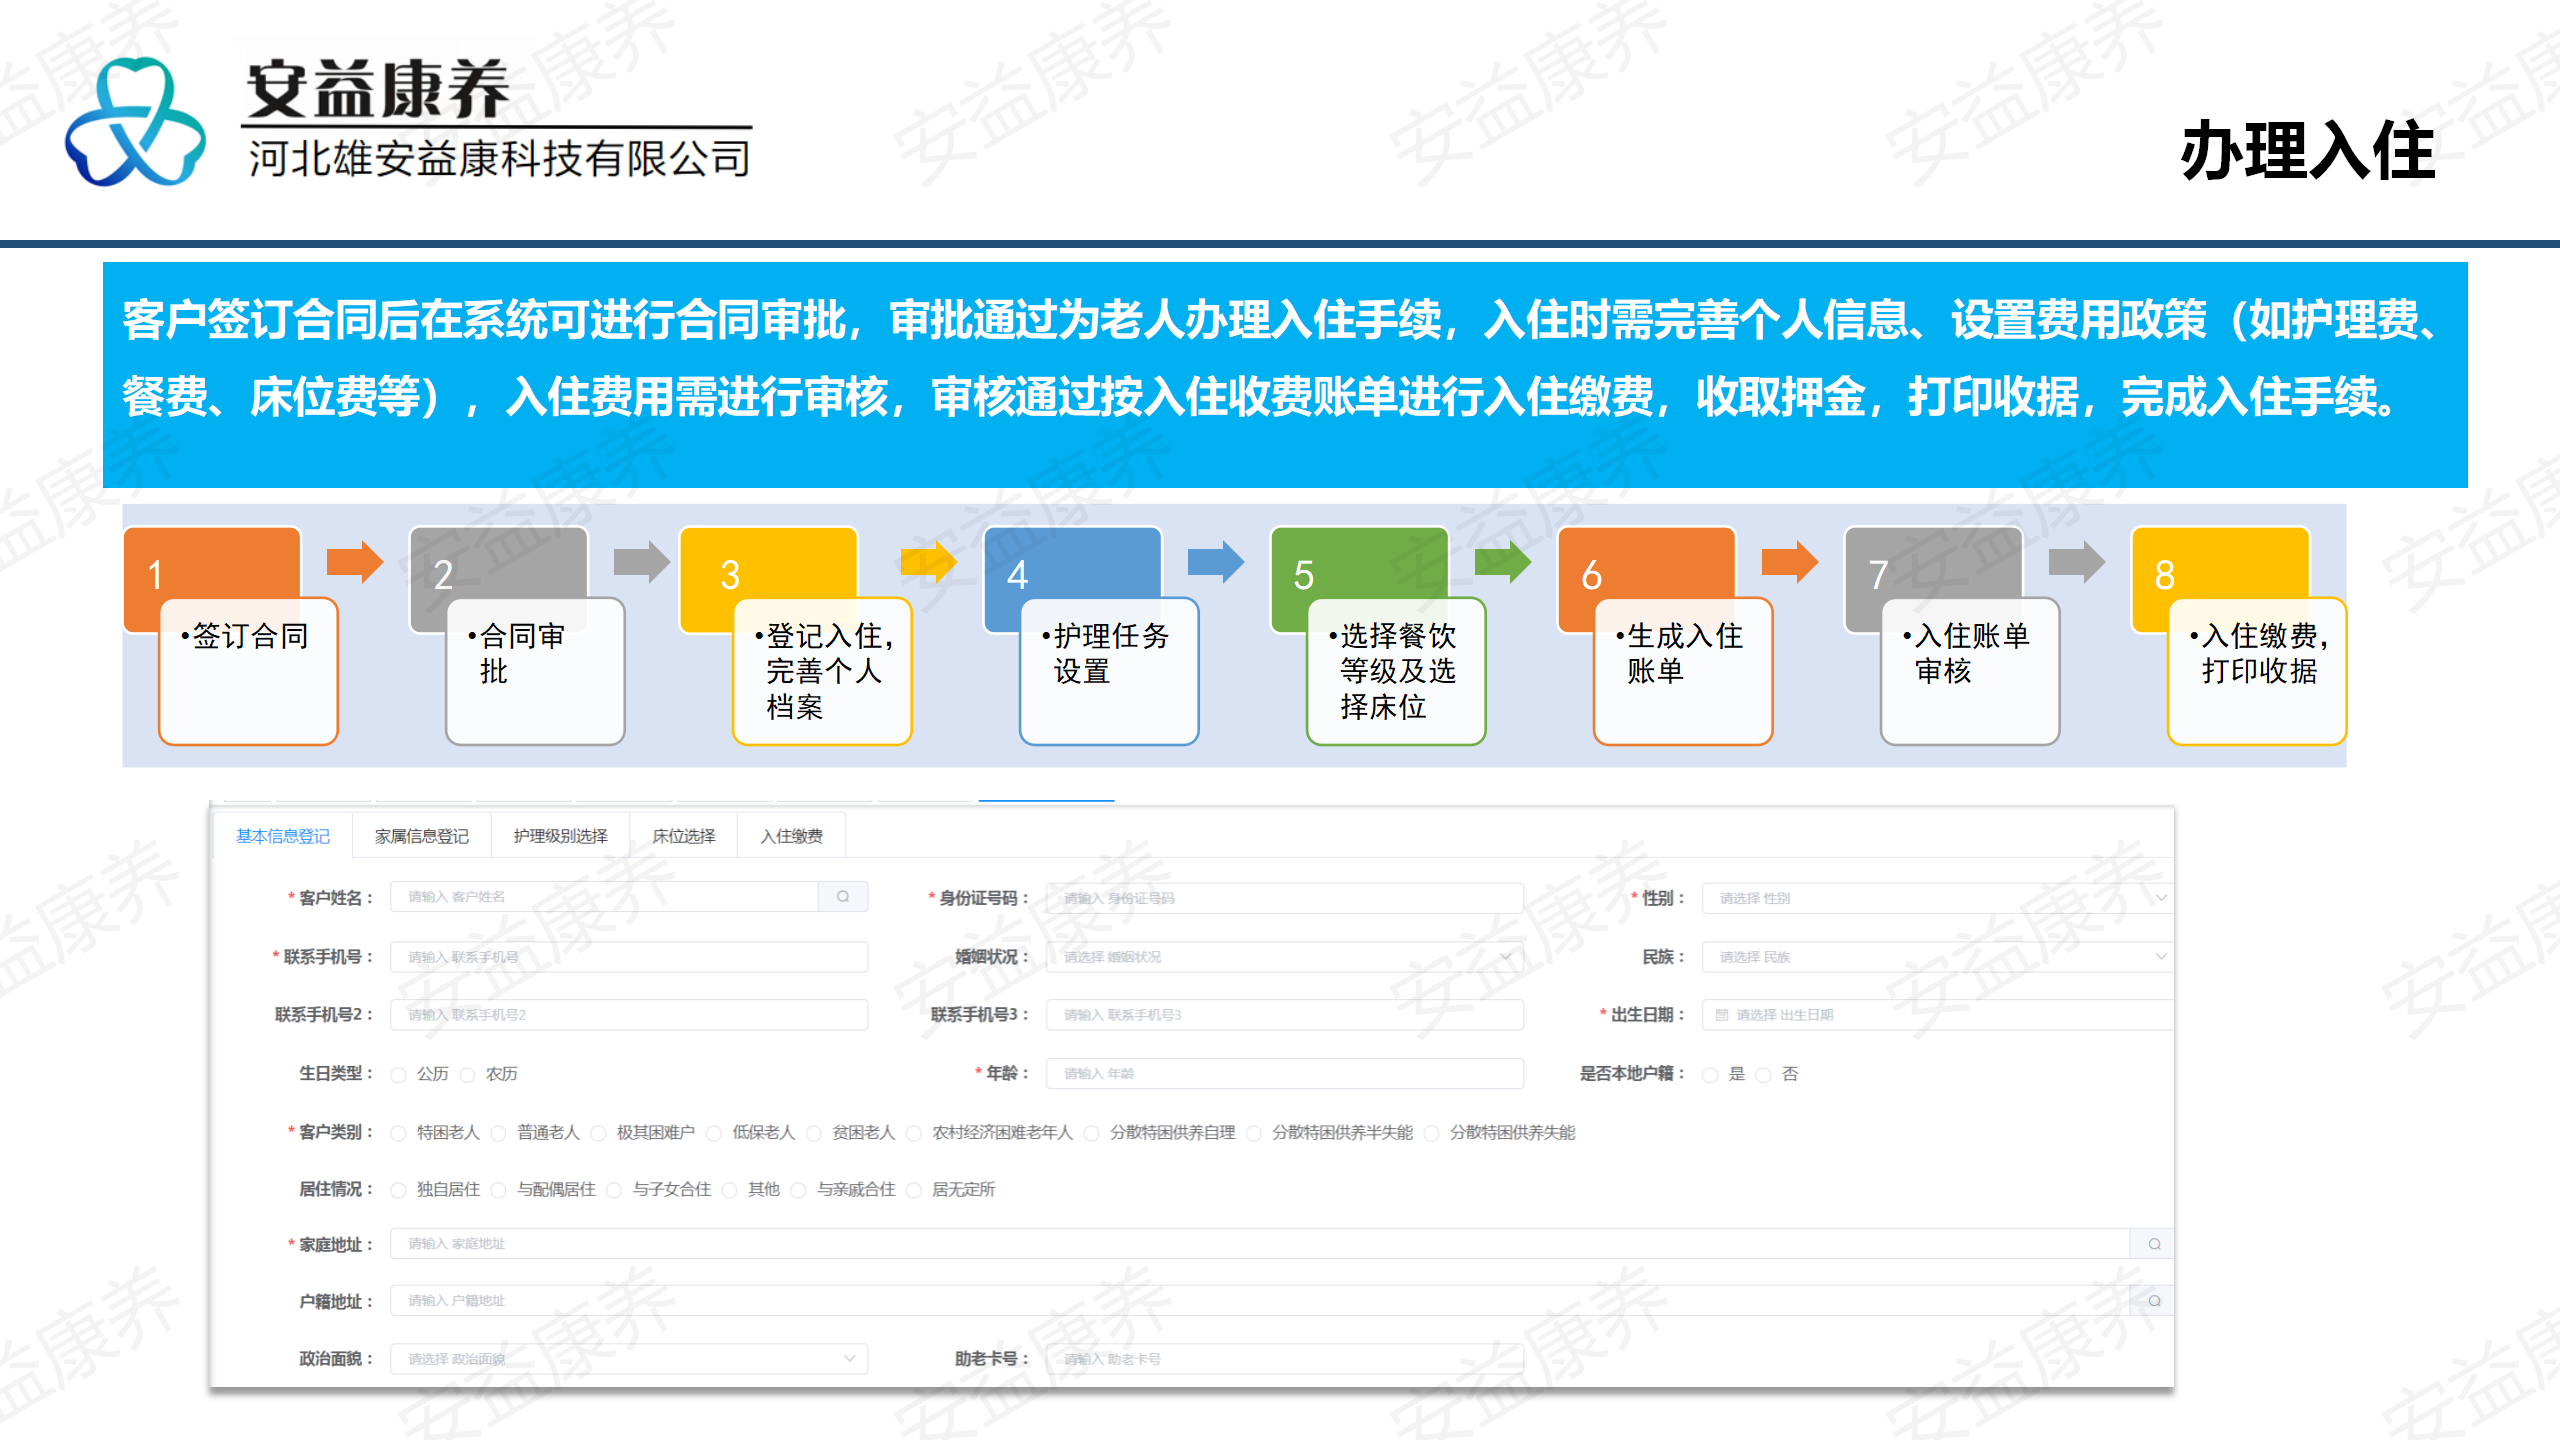Click the 合同审批 step box
The image size is (2560, 1440).
coord(535,671)
